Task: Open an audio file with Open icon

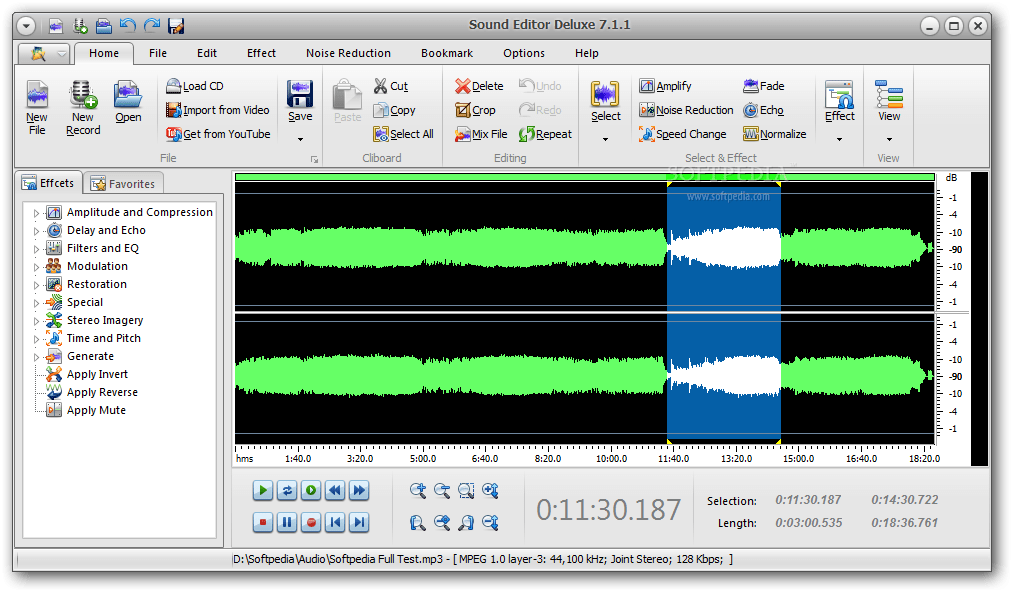Action: click(128, 94)
